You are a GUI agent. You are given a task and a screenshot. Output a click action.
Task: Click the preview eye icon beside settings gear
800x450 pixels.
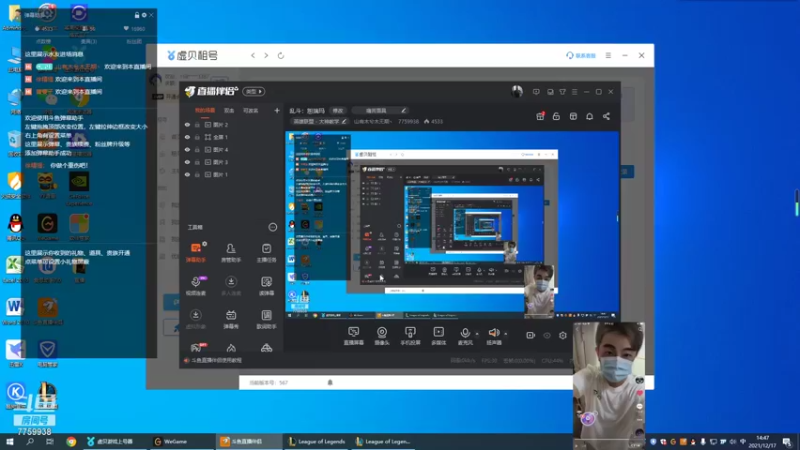pyautogui.click(x=547, y=335)
